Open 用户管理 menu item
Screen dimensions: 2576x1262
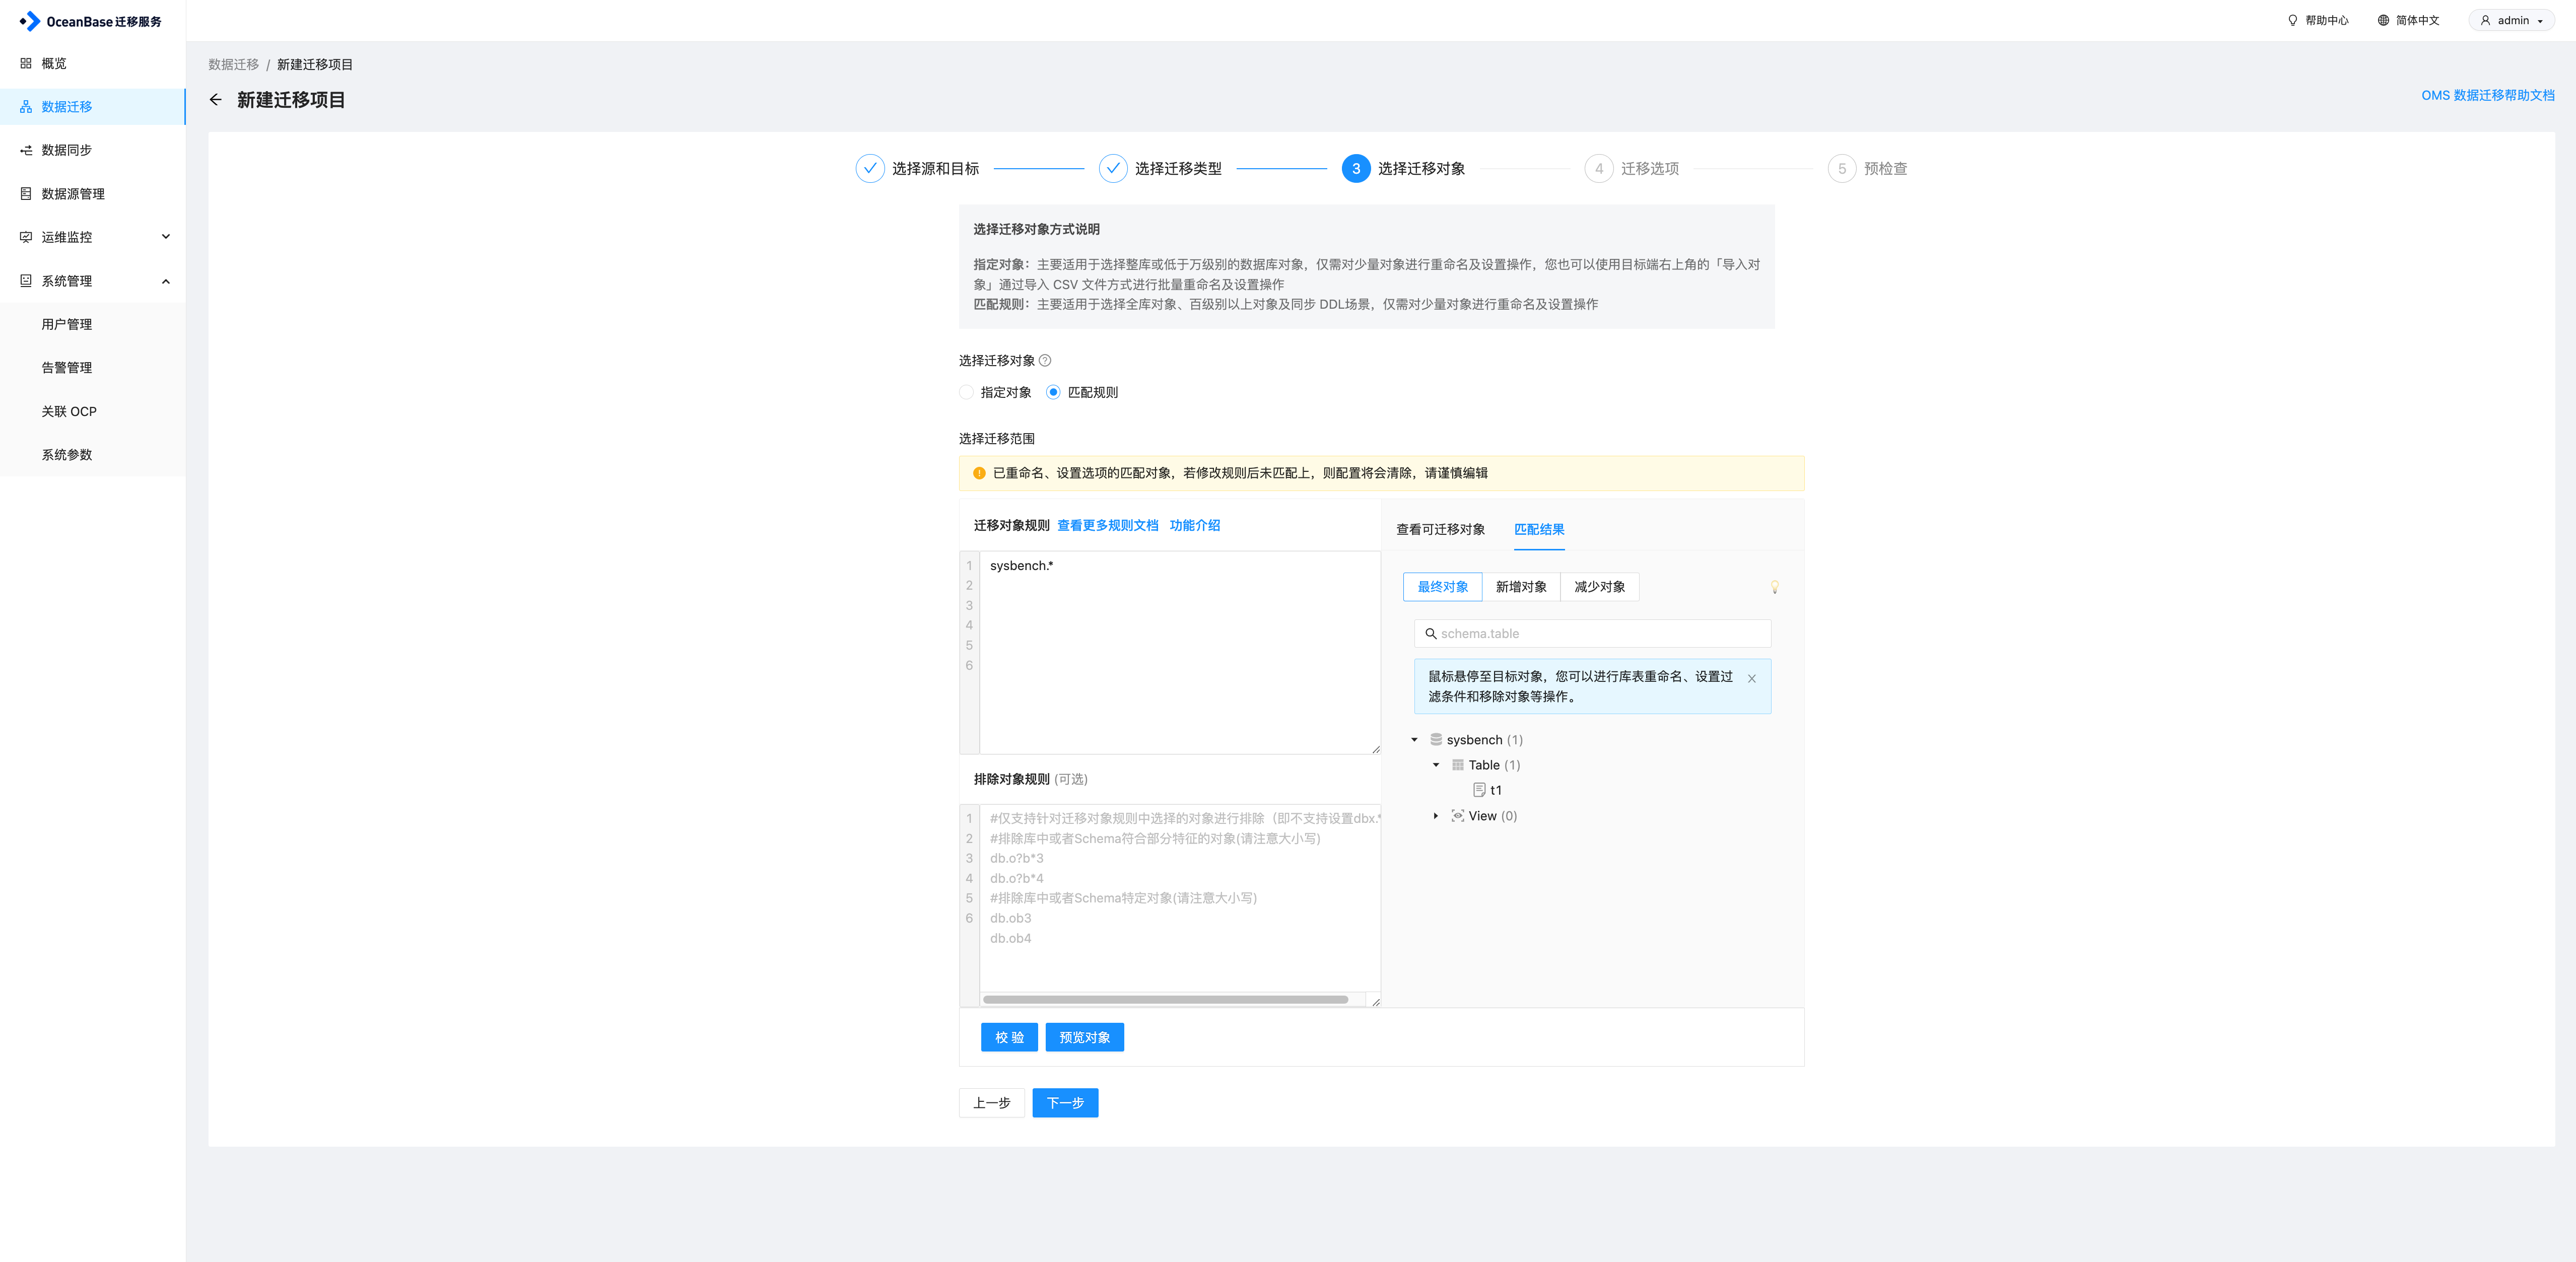[67, 325]
